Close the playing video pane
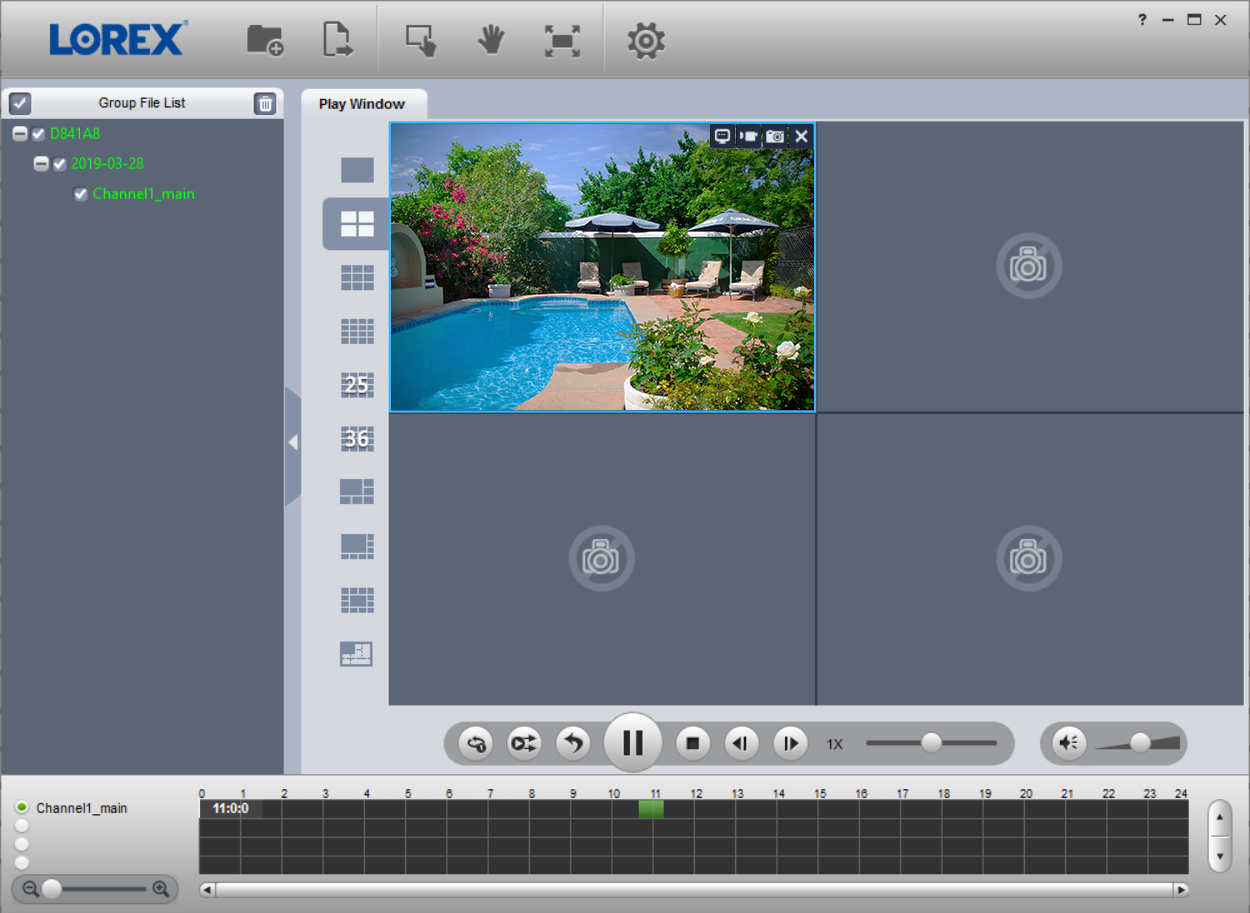The height and width of the screenshot is (913, 1250). 801,136
